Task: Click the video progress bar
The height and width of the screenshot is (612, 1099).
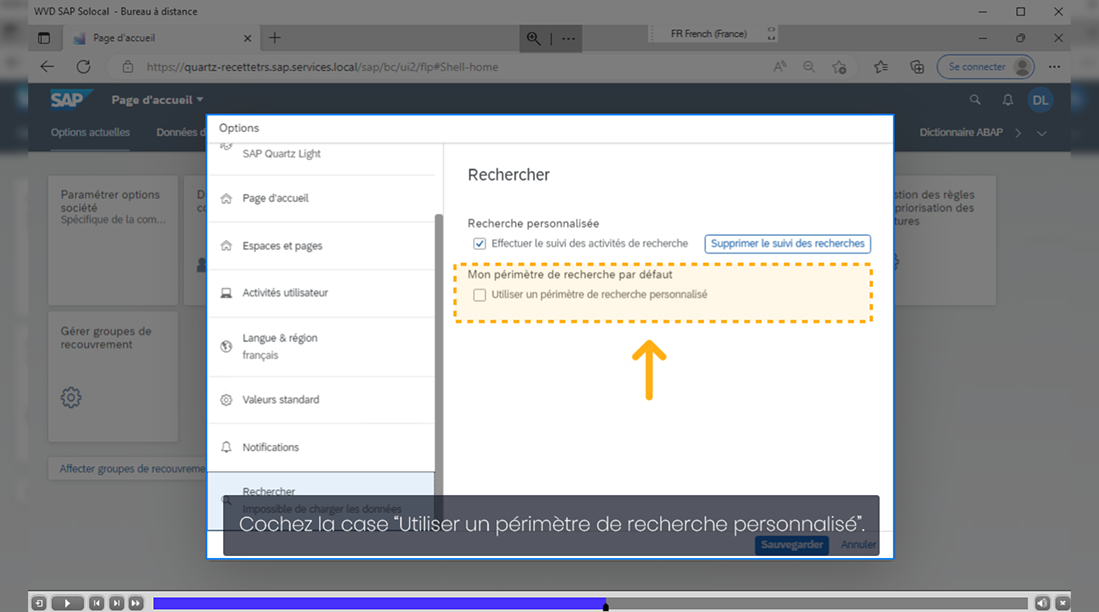Action: [590, 603]
